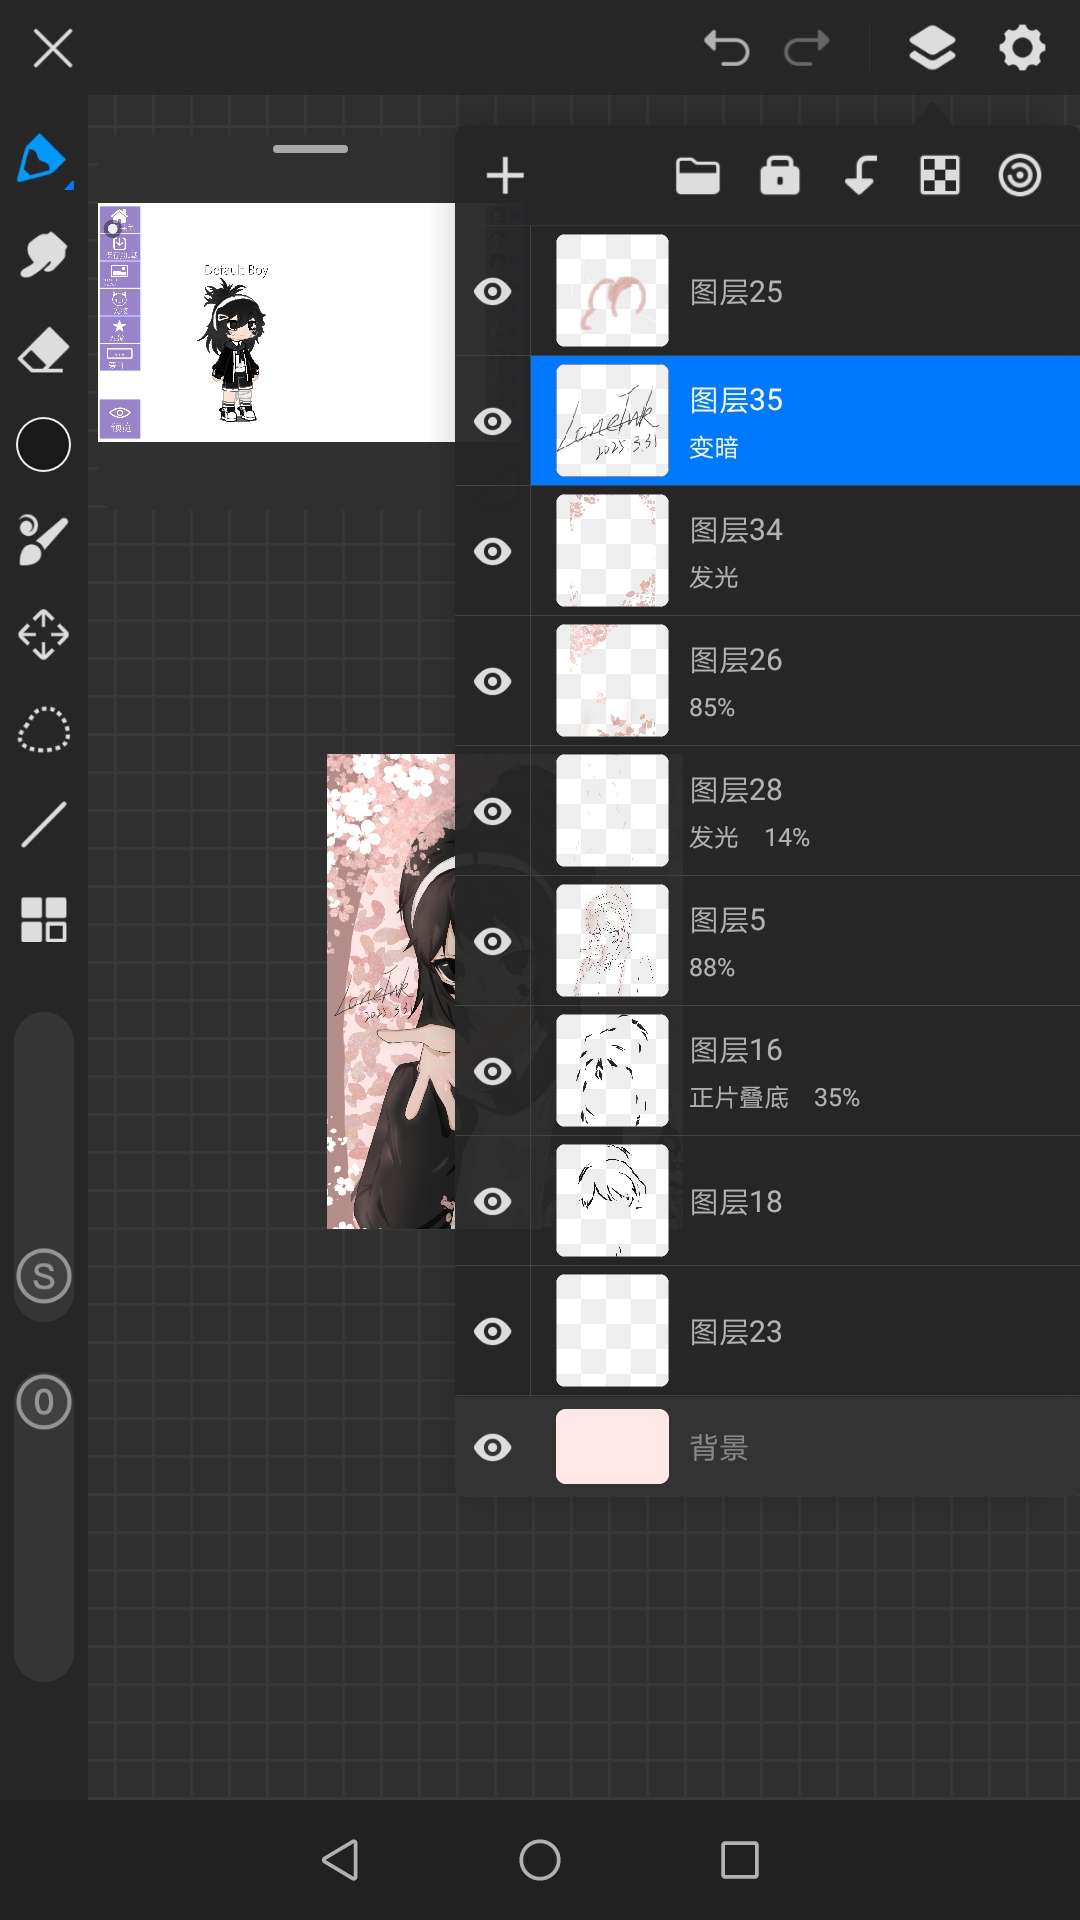Hide layer 图层25 with eye icon
Image resolution: width=1080 pixels, height=1920 pixels.
pyautogui.click(x=492, y=291)
